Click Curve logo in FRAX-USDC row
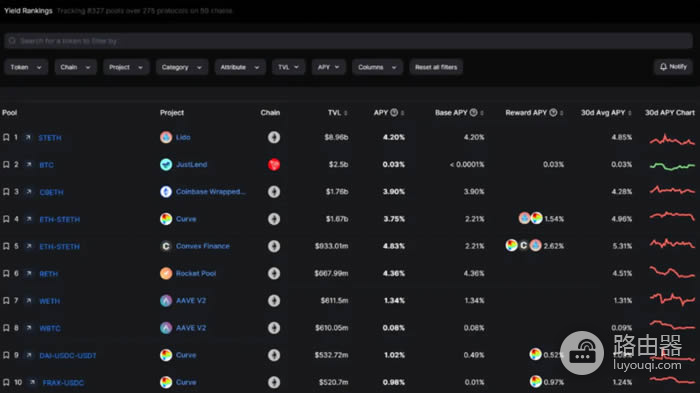 166,382
